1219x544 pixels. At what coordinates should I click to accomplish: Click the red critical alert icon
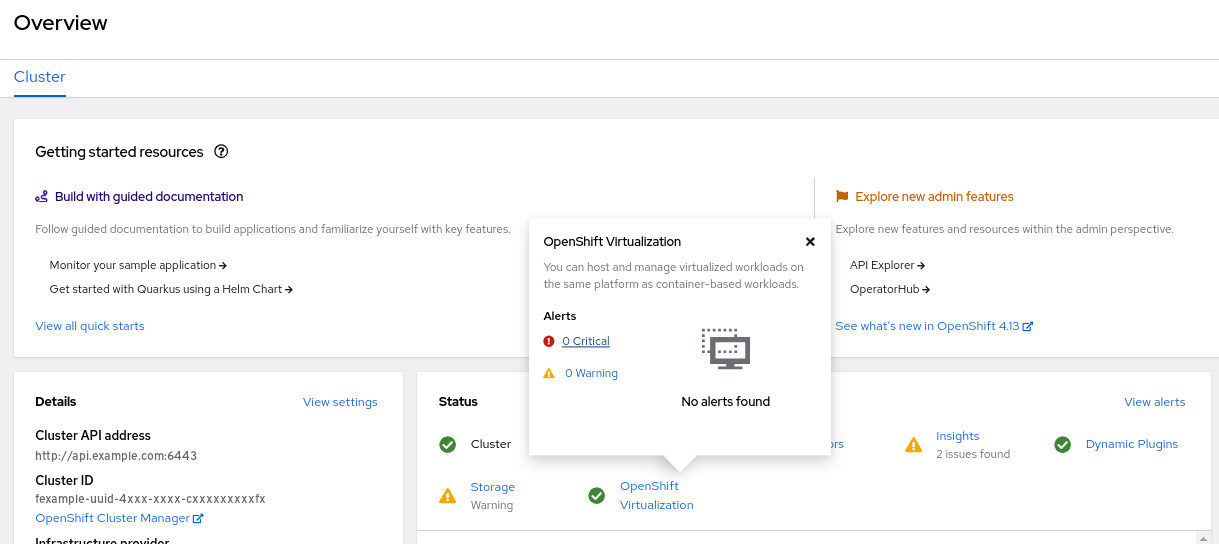click(x=548, y=341)
